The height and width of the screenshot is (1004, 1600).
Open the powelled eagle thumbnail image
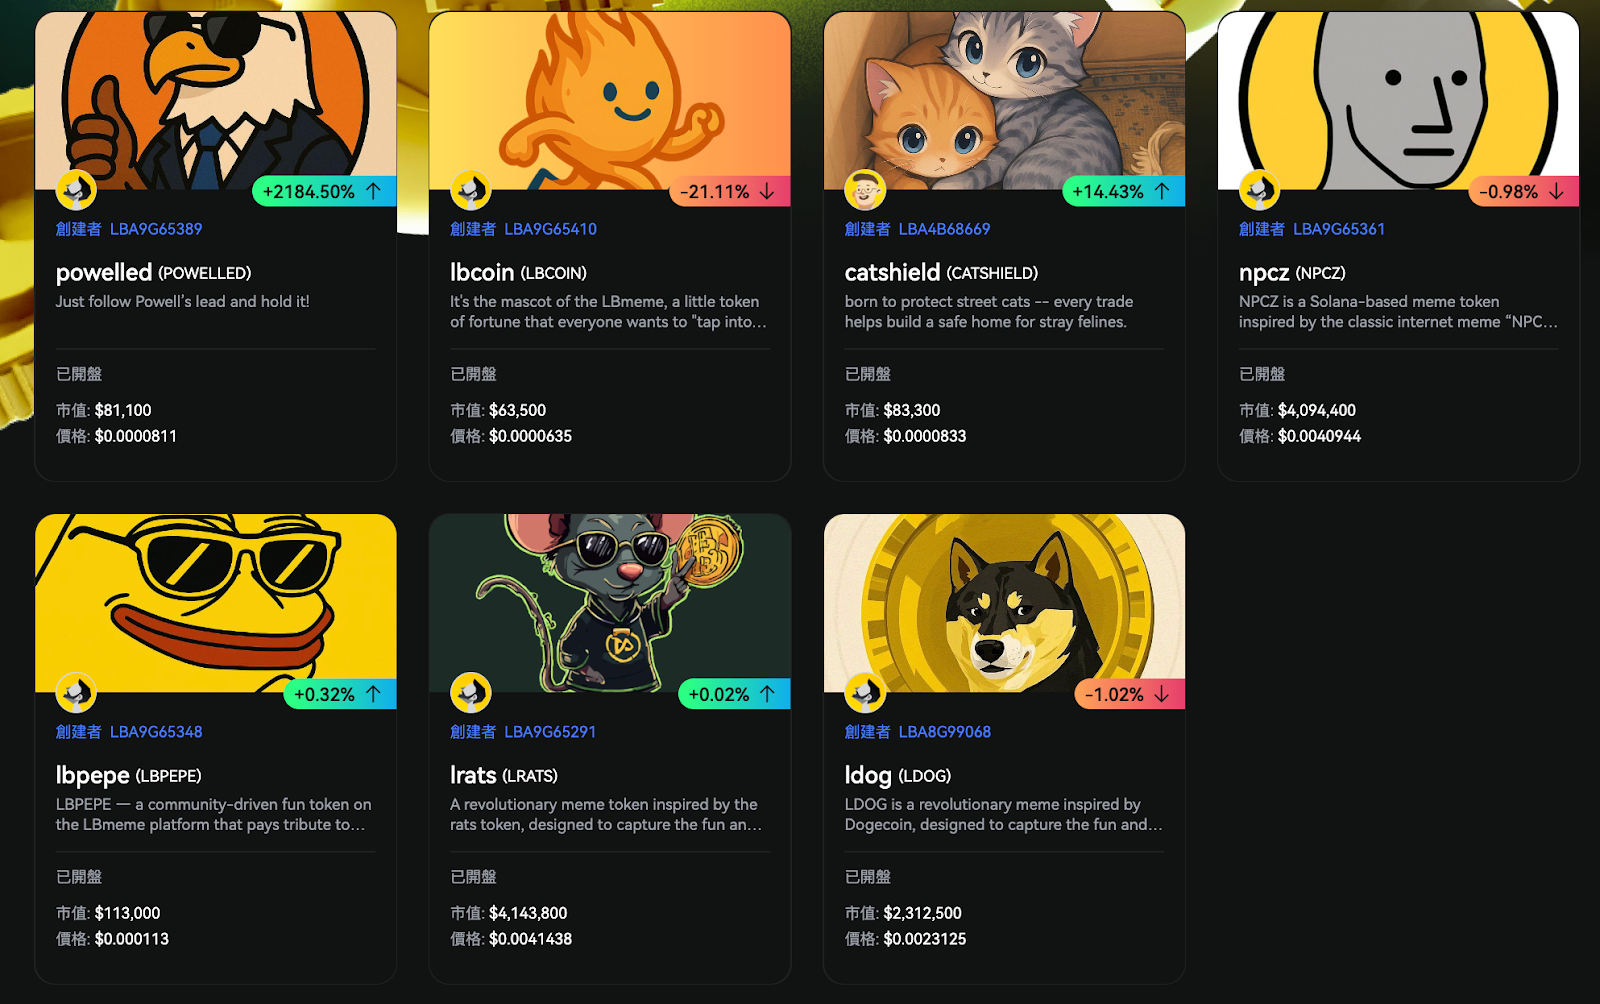point(216,100)
